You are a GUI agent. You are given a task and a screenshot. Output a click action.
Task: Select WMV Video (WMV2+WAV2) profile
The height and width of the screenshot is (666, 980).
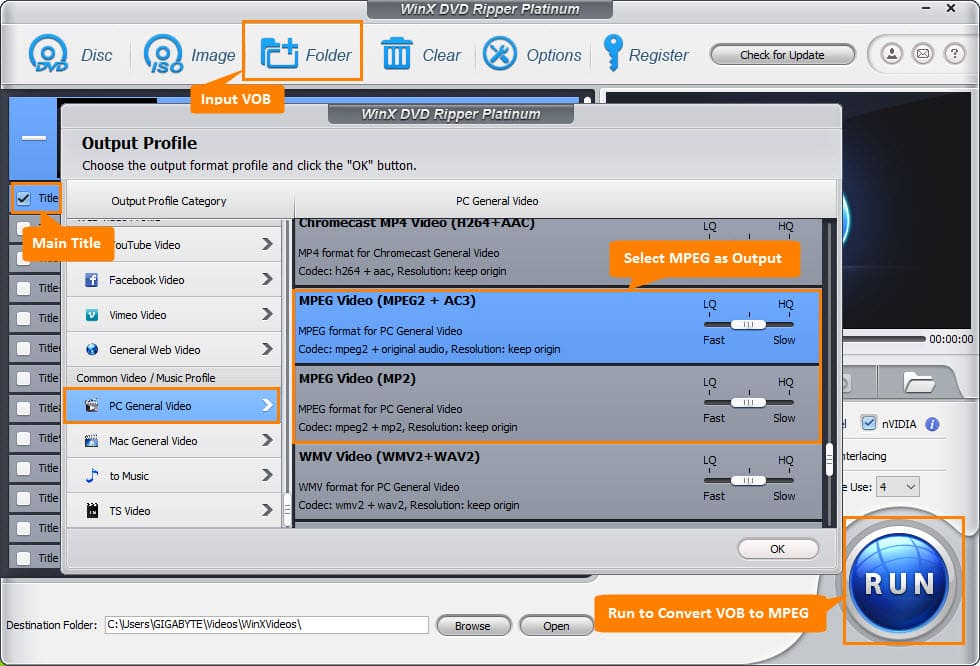point(558,482)
